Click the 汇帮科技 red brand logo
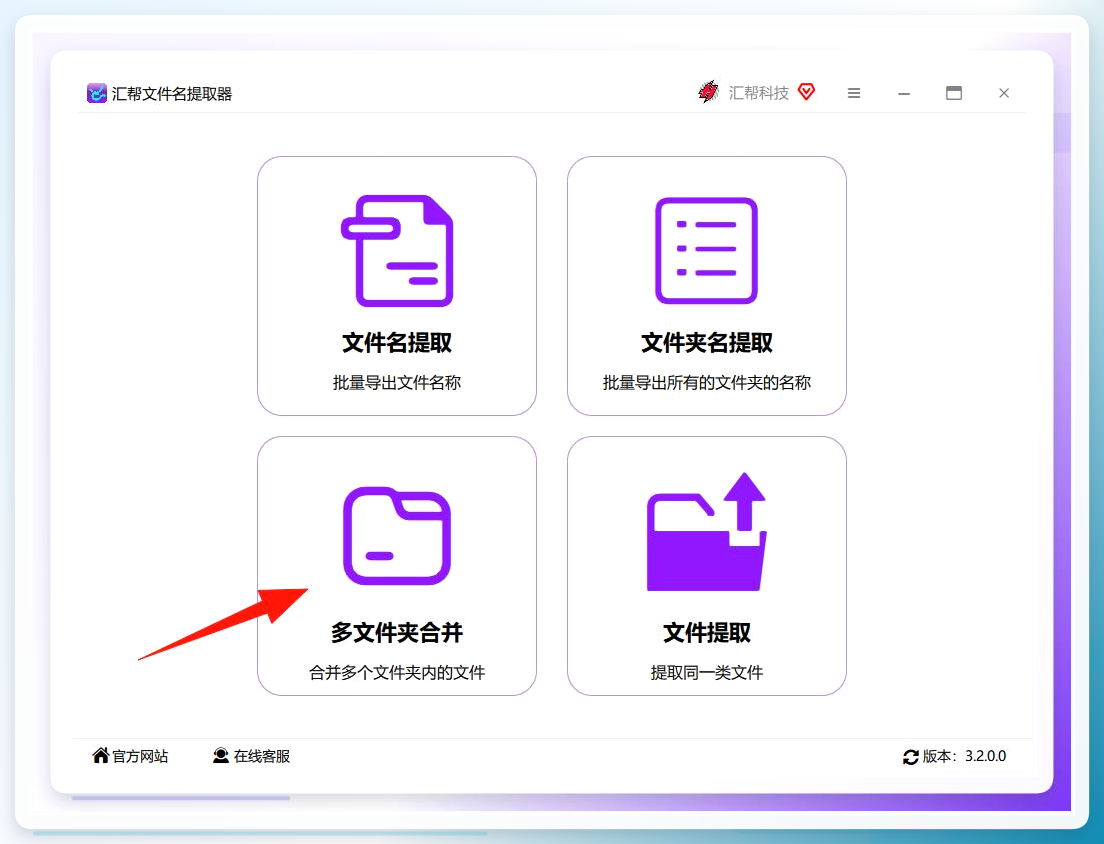 pyautogui.click(x=709, y=92)
